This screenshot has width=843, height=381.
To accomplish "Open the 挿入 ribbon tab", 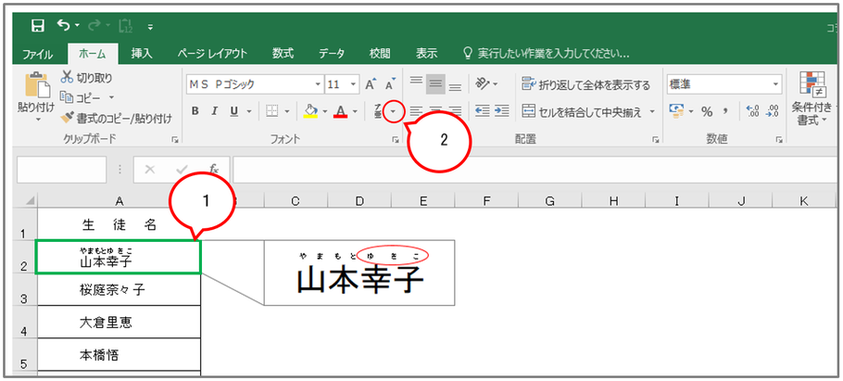I will pos(142,54).
